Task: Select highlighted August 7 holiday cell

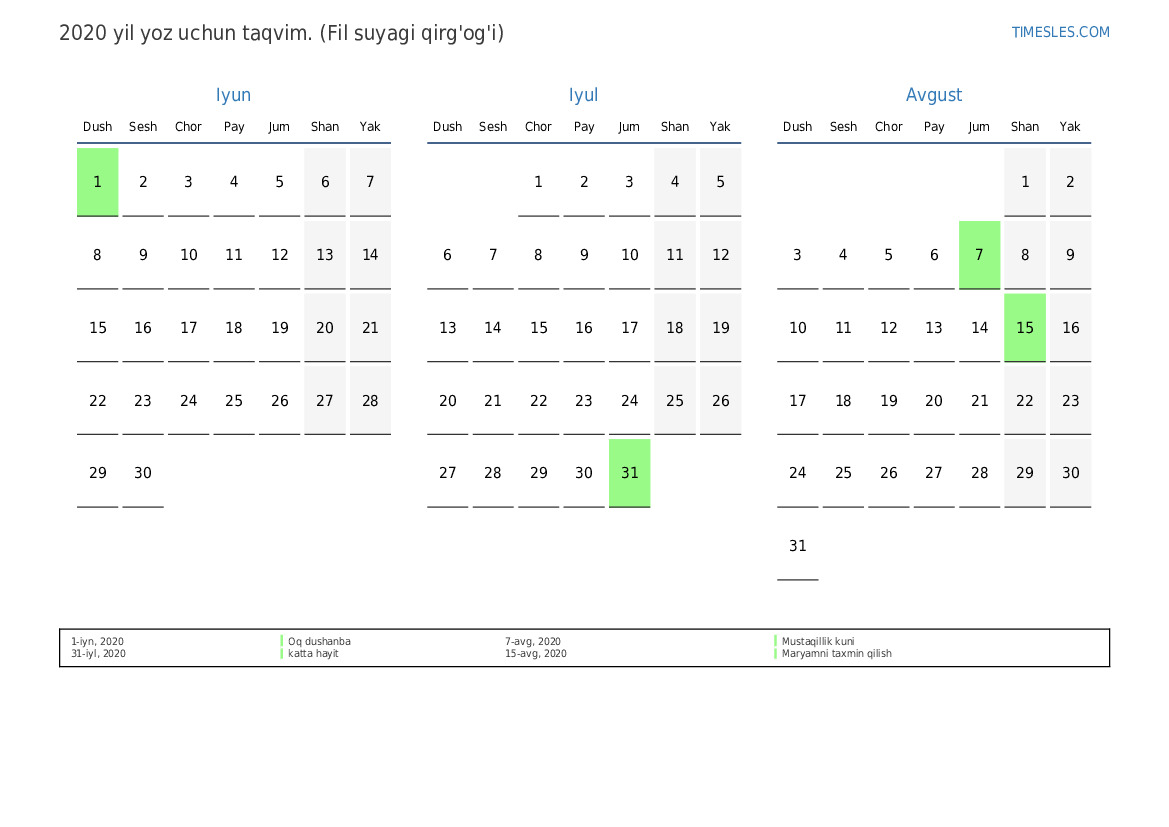Action: pyautogui.click(x=979, y=255)
